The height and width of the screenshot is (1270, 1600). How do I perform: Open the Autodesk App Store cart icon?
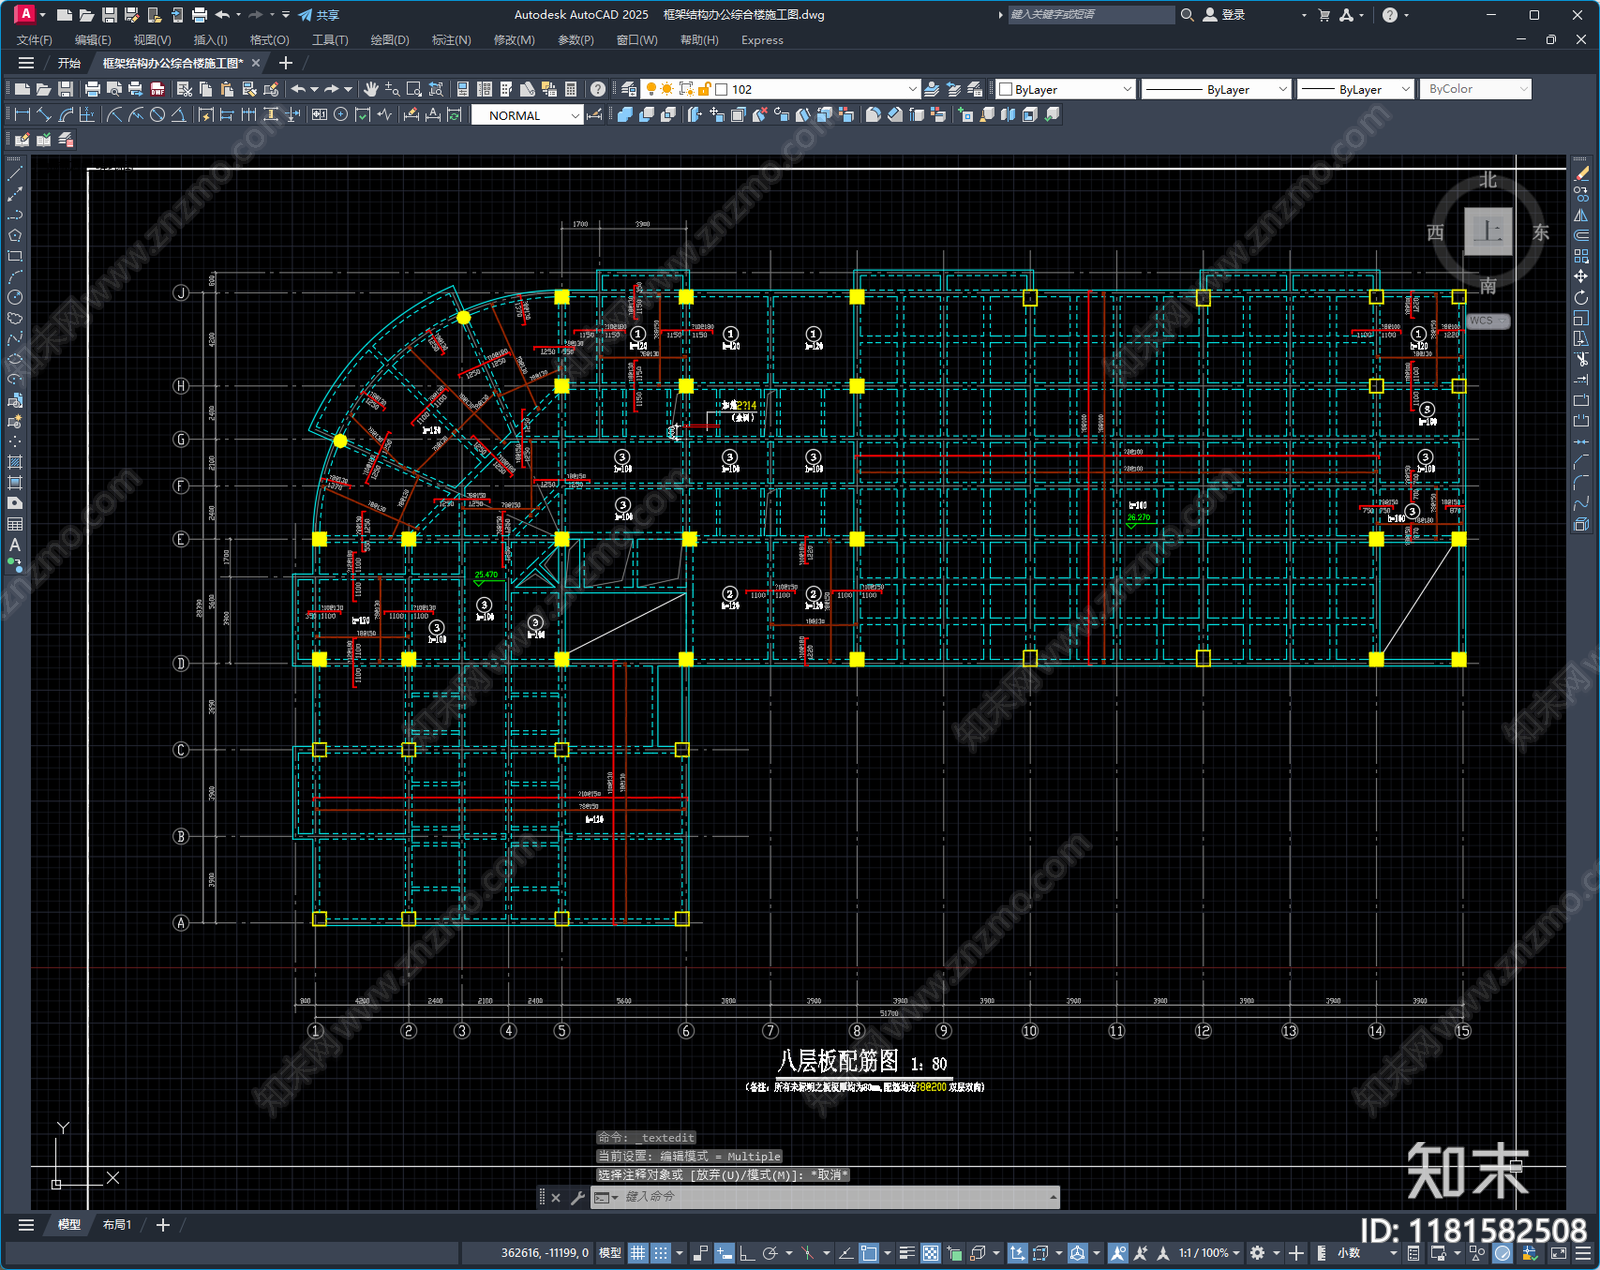click(1324, 15)
